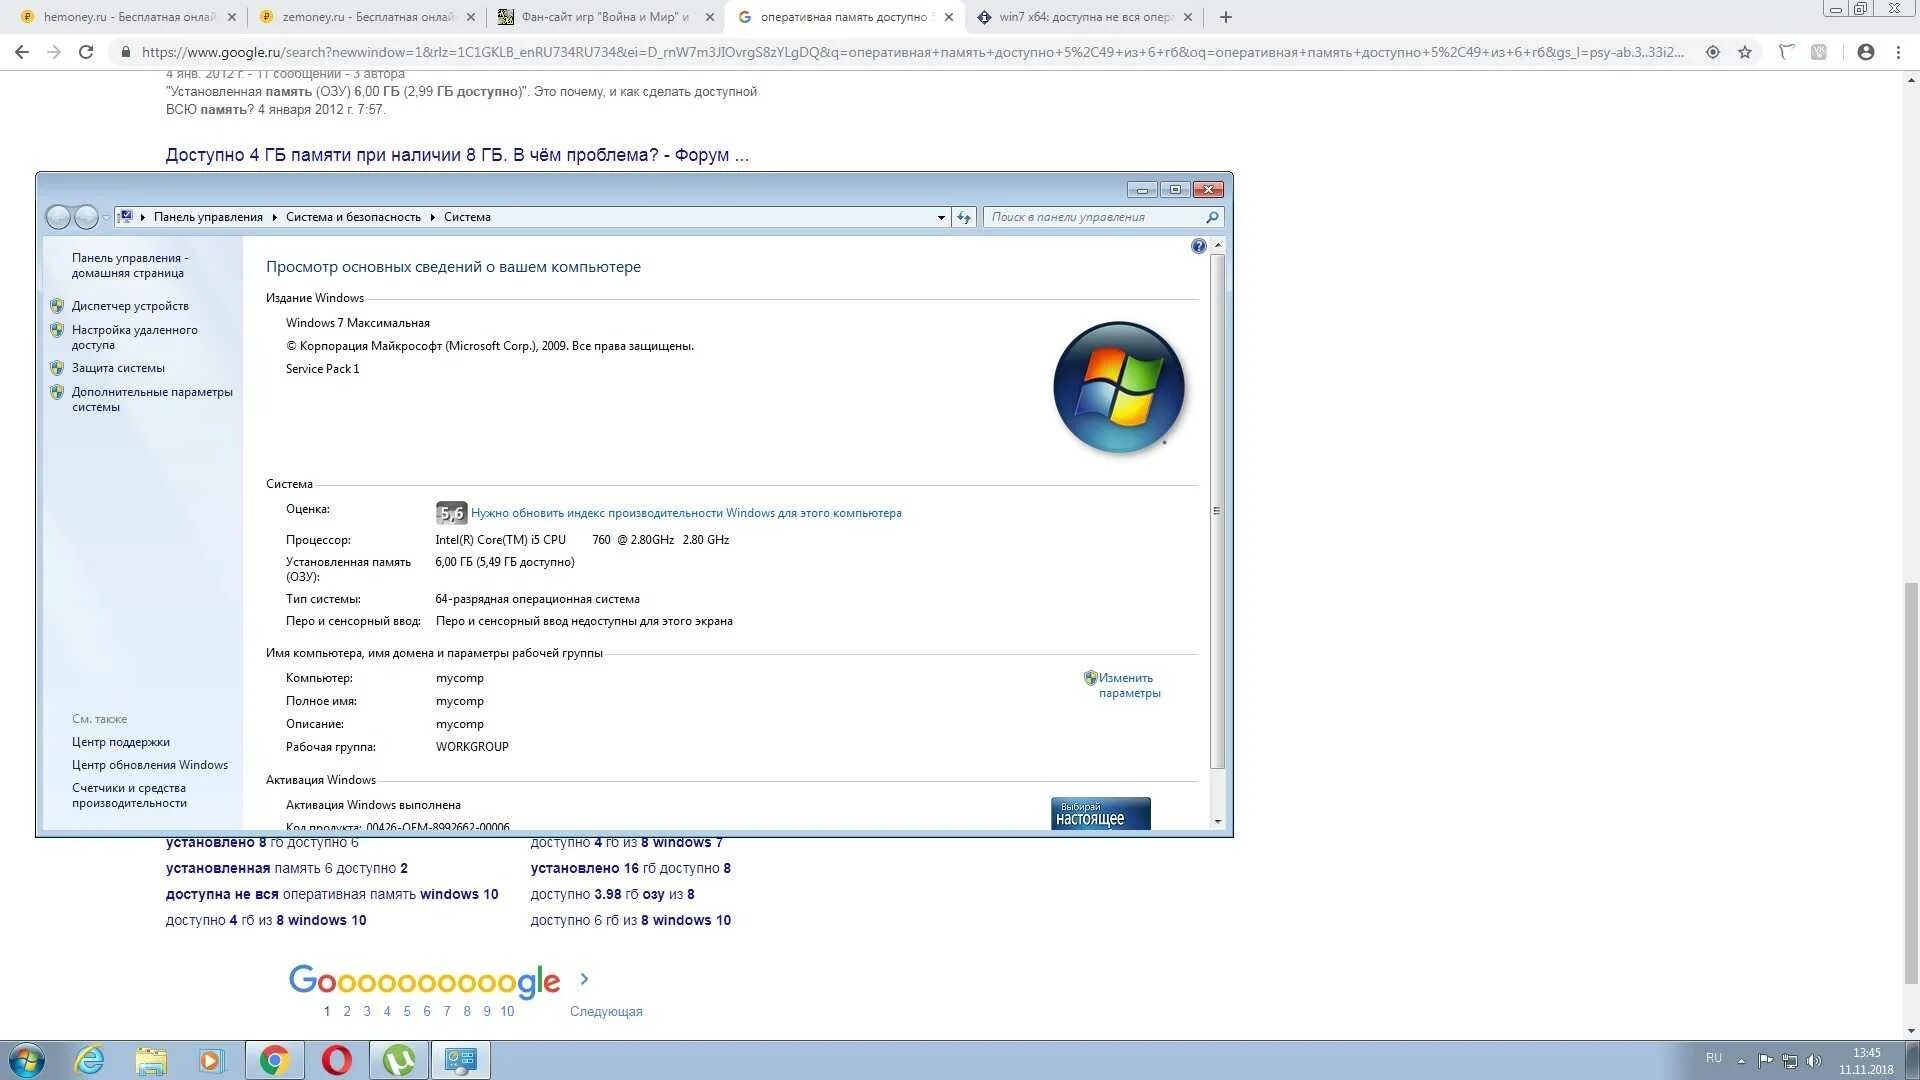Switch to hemoney.ru tab
This screenshot has width=1920, height=1080.
pos(127,17)
